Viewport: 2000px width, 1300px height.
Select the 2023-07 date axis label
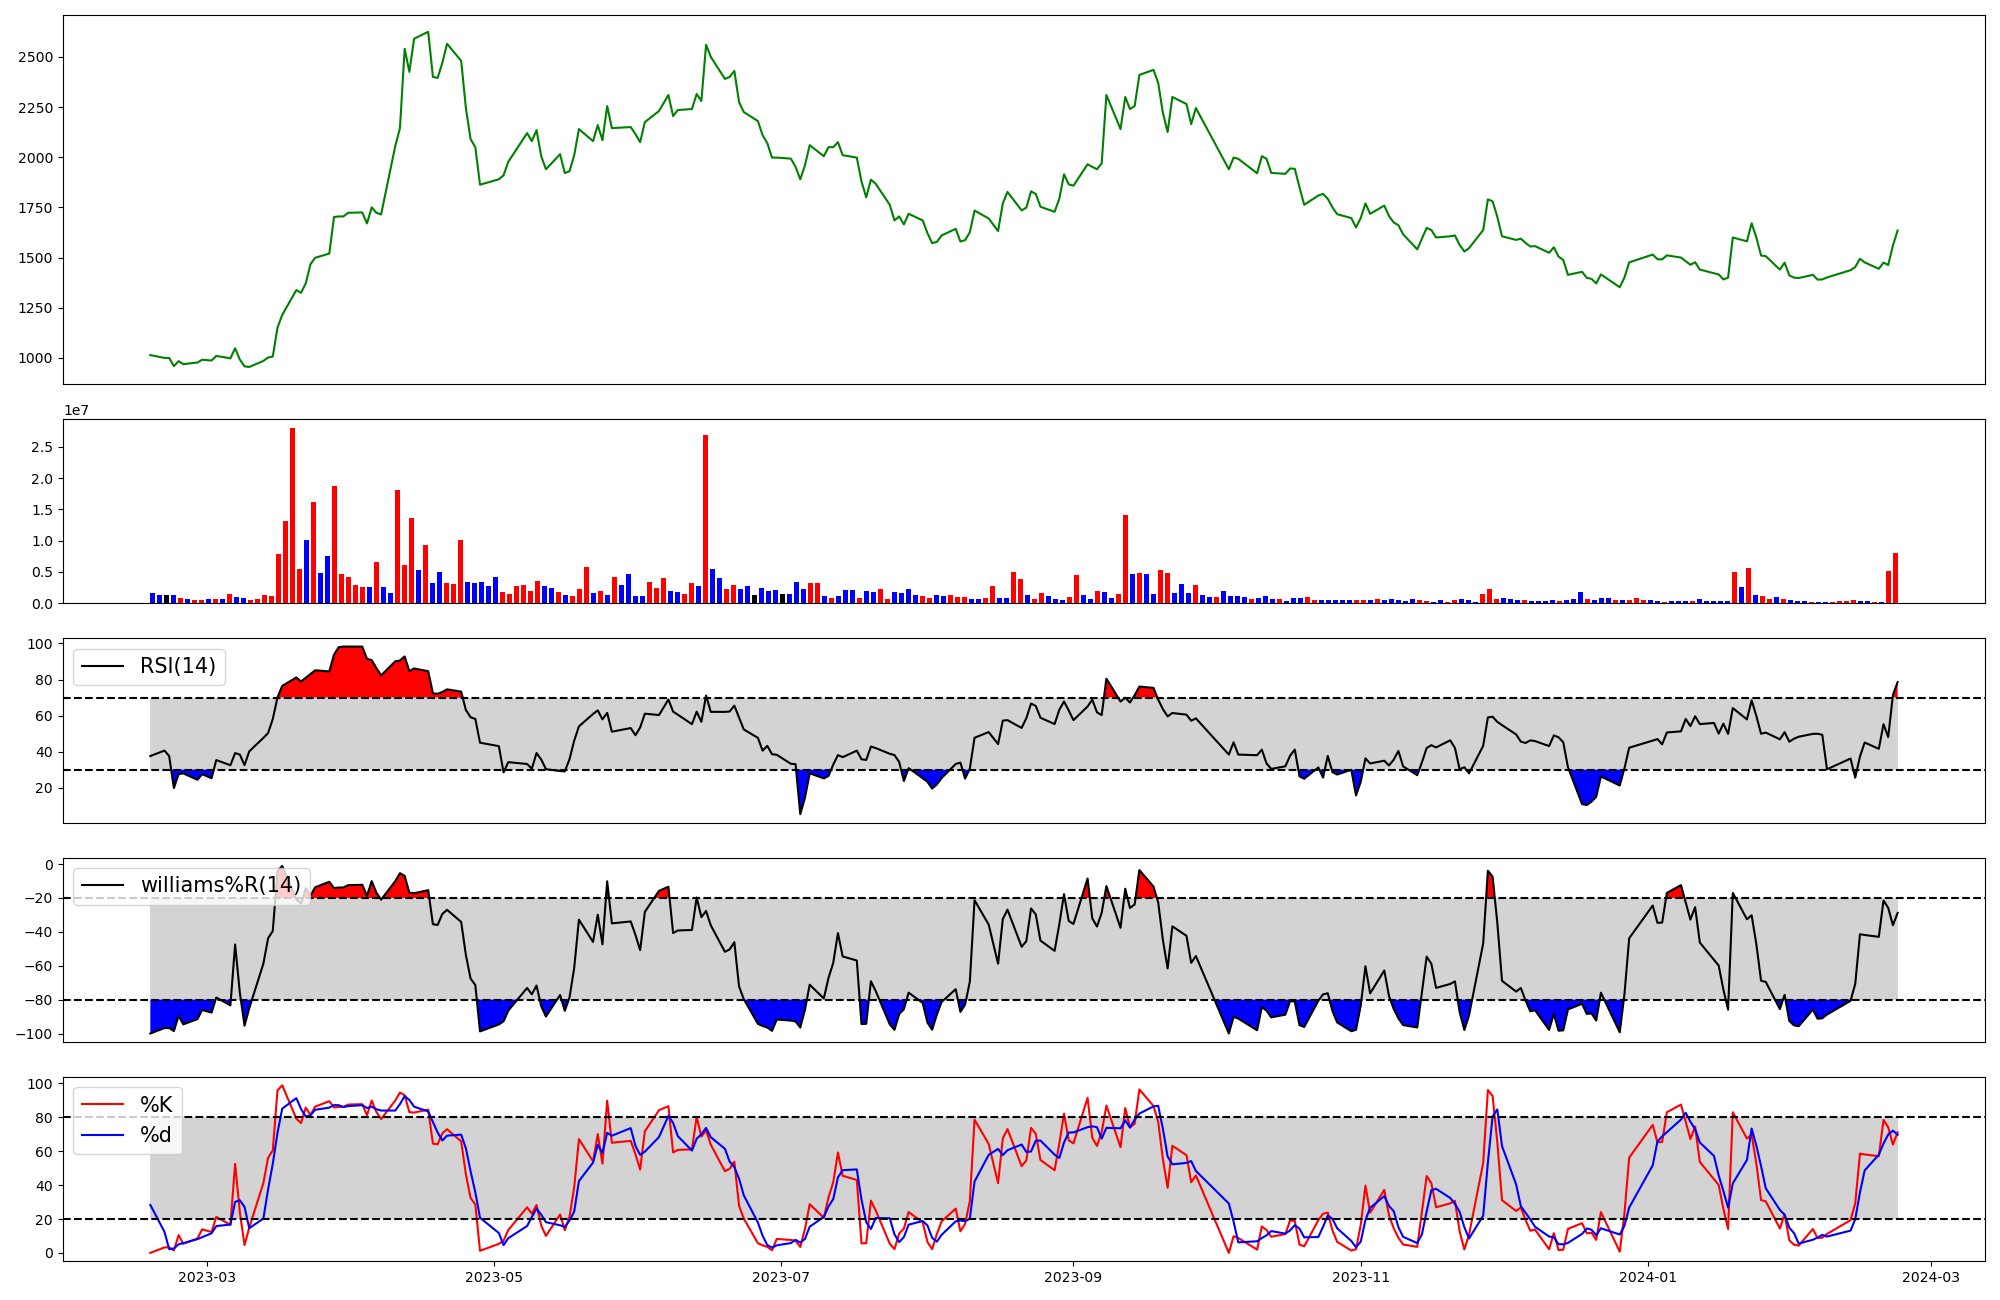pyautogui.click(x=780, y=1277)
